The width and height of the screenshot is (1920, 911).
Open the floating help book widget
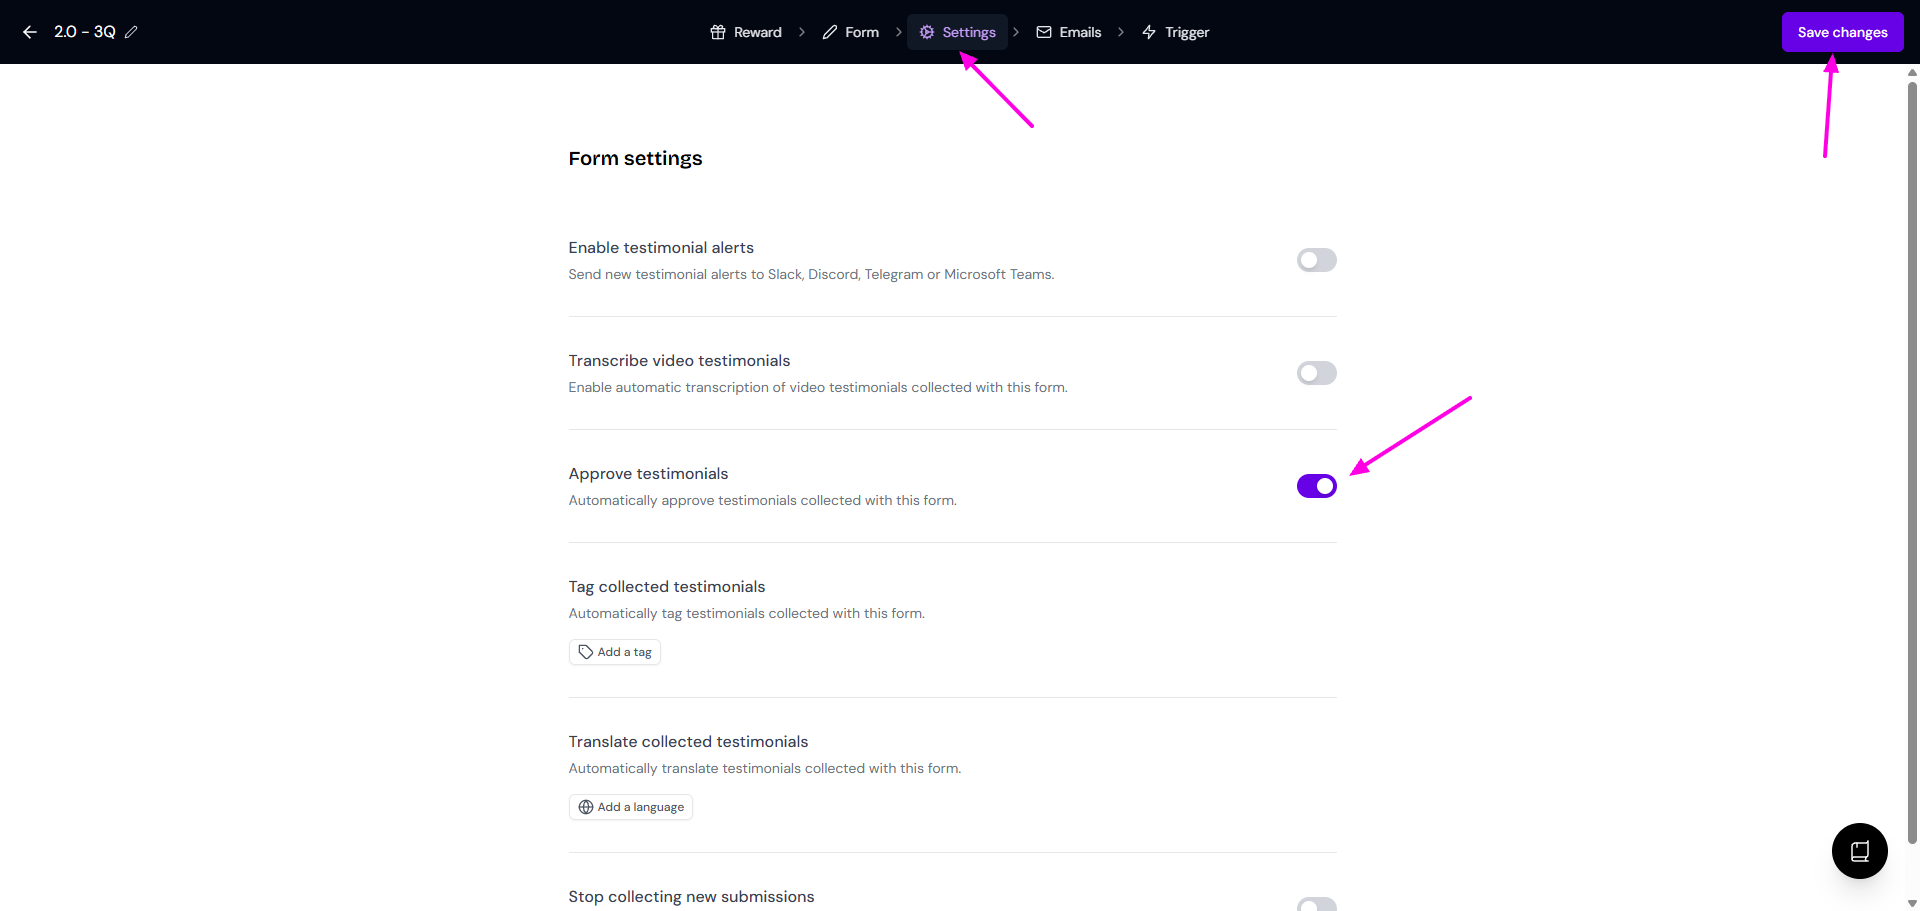click(x=1859, y=851)
